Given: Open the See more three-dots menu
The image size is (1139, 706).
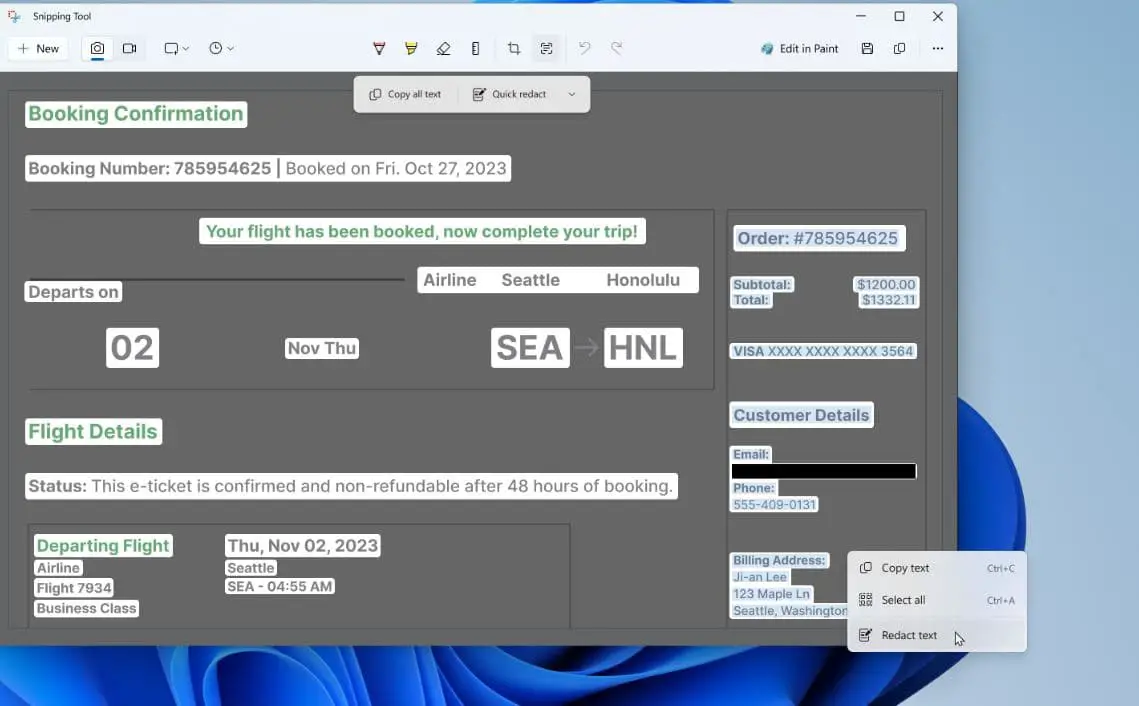Looking at the screenshot, I should click(938, 49).
